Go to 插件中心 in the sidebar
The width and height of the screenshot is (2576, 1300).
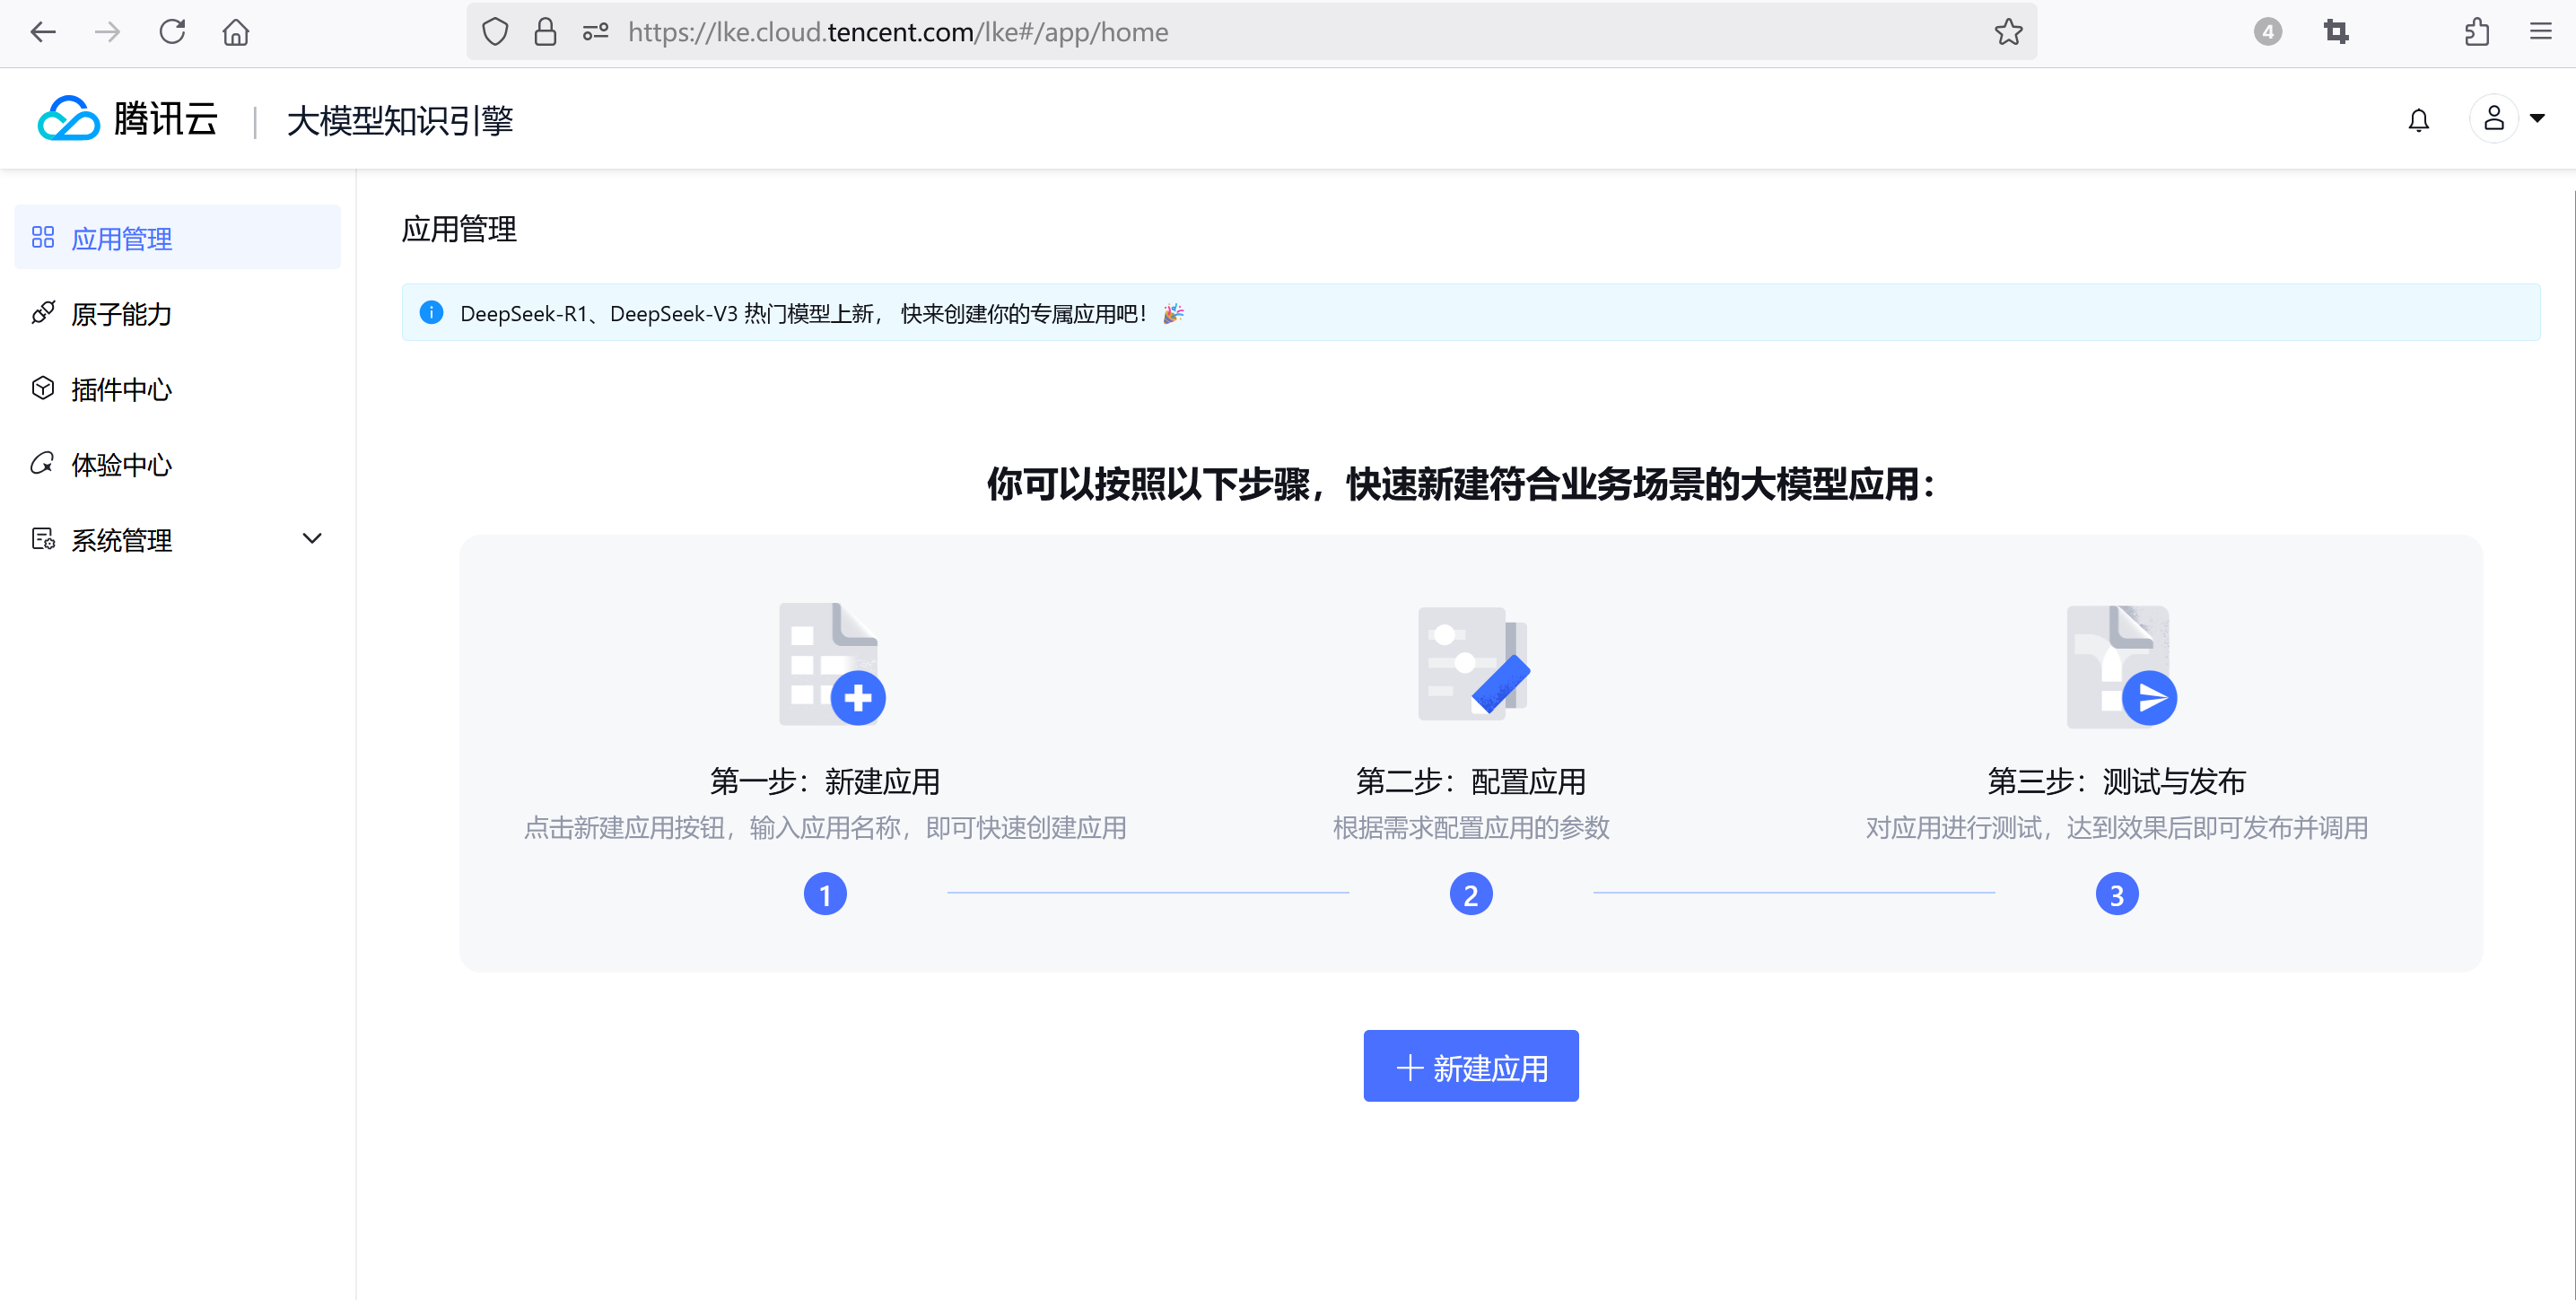pyautogui.click(x=121, y=389)
